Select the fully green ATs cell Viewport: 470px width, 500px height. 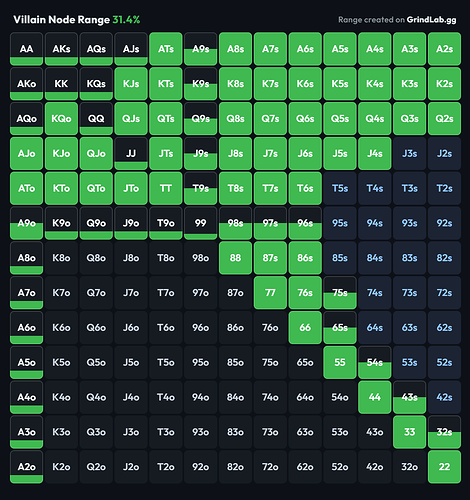click(166, 49)
